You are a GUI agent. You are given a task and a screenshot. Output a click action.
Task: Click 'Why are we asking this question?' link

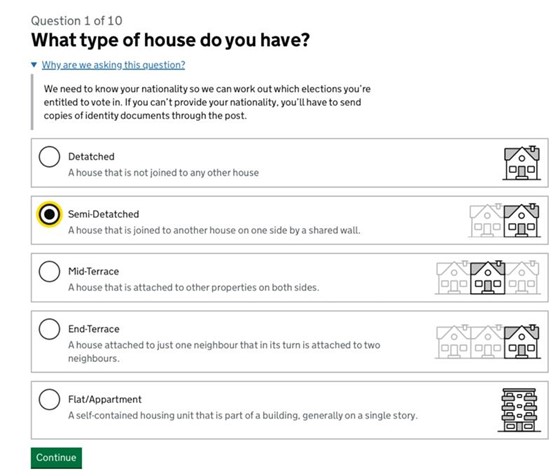click(113, 65)
